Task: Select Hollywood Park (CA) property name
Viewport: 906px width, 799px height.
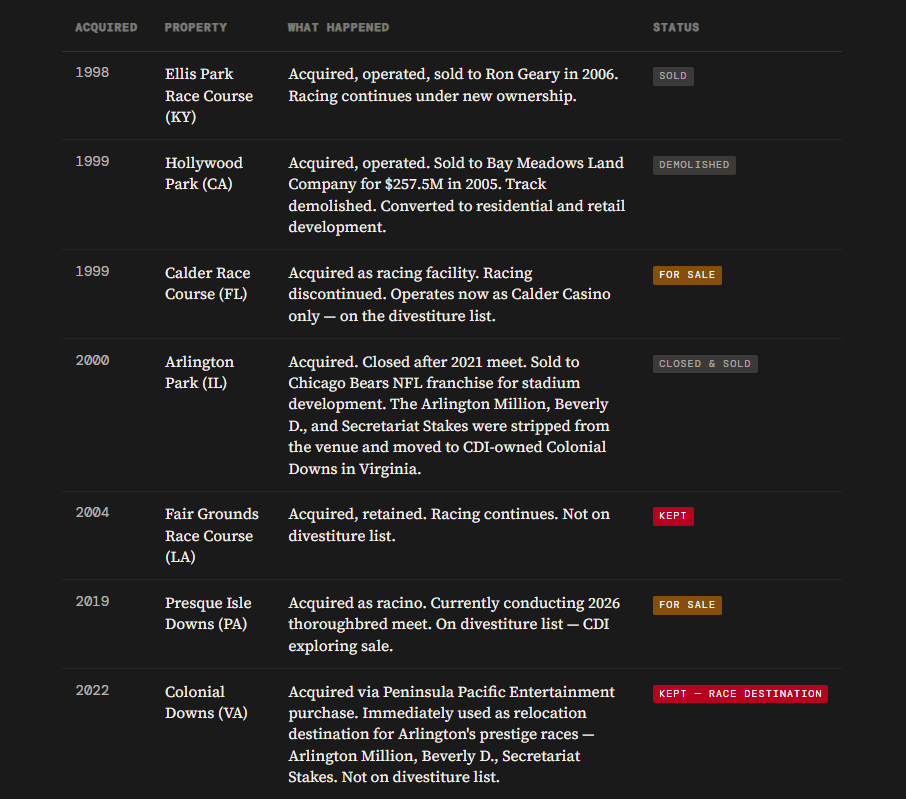Action: (x=203, y=173)
